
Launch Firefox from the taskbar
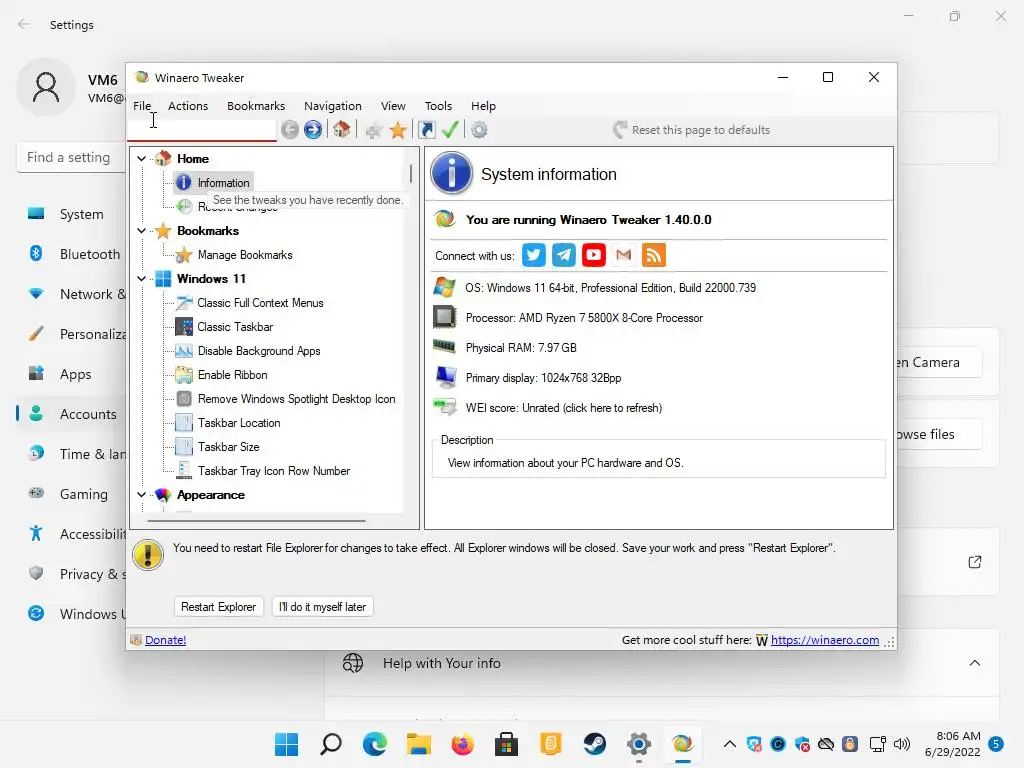click(462, 744)
